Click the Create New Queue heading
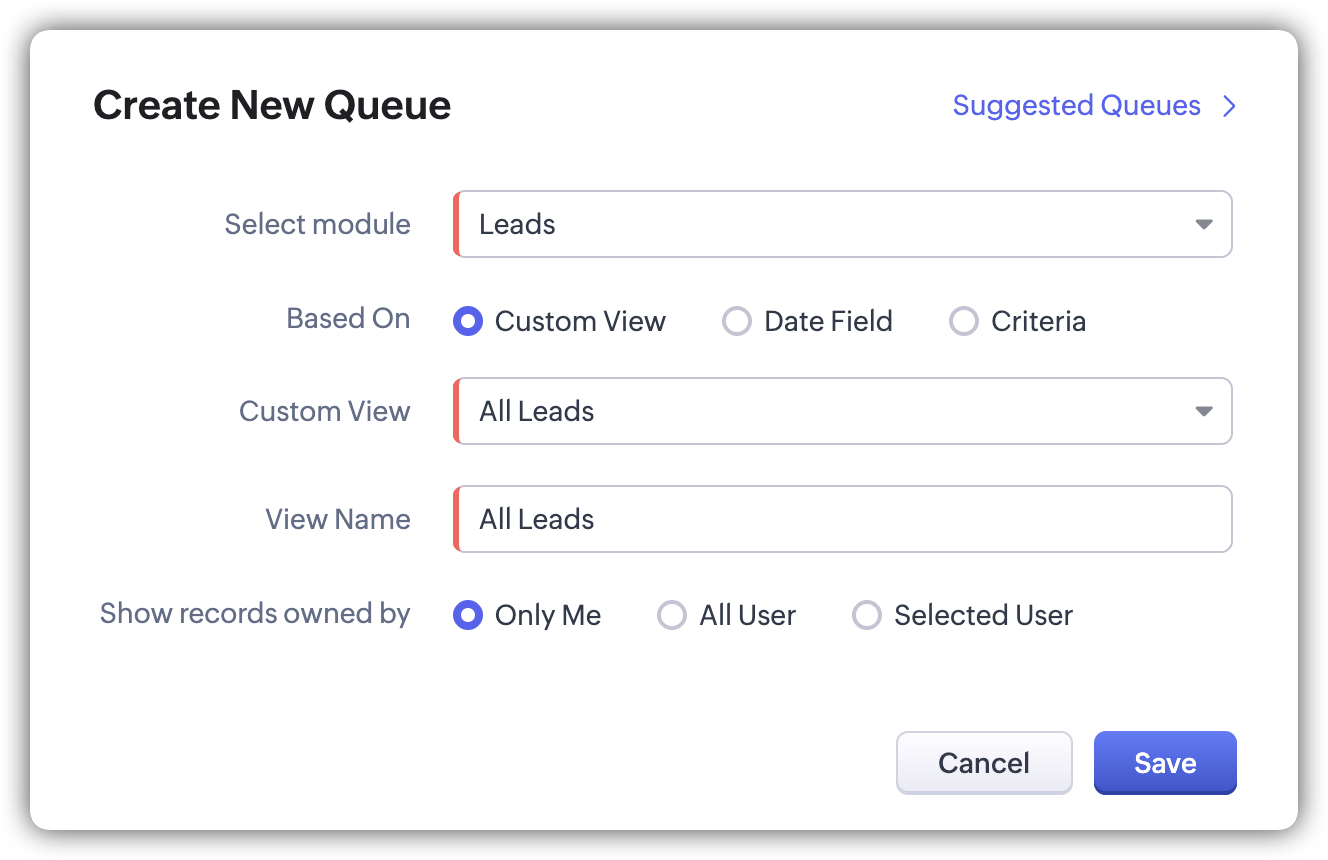The image size is (1328, 860). point(272,106)
